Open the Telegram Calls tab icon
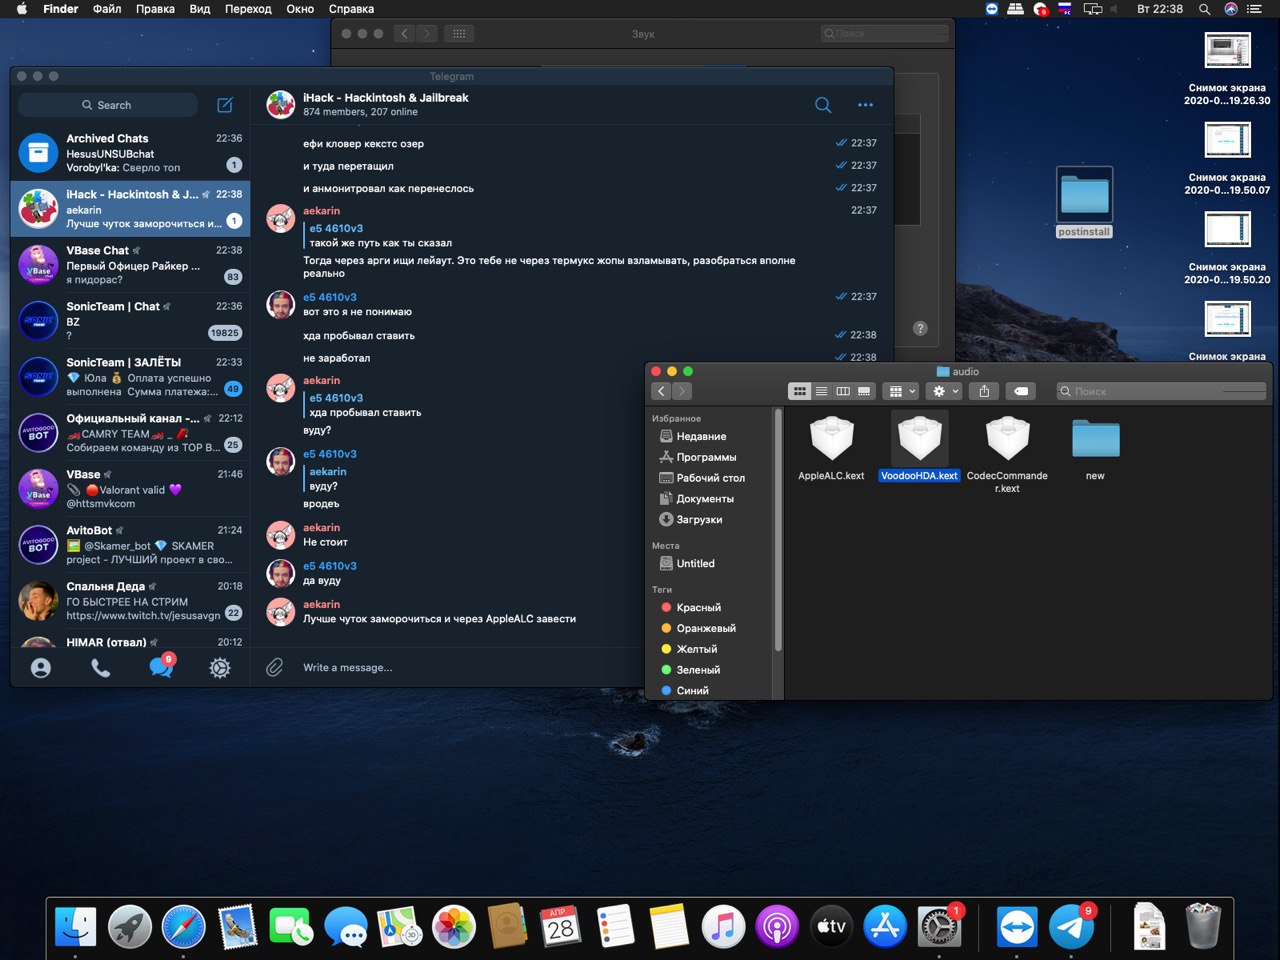Screen dimensions: 1280x960 pyautogui.click(x=101, y=668)
